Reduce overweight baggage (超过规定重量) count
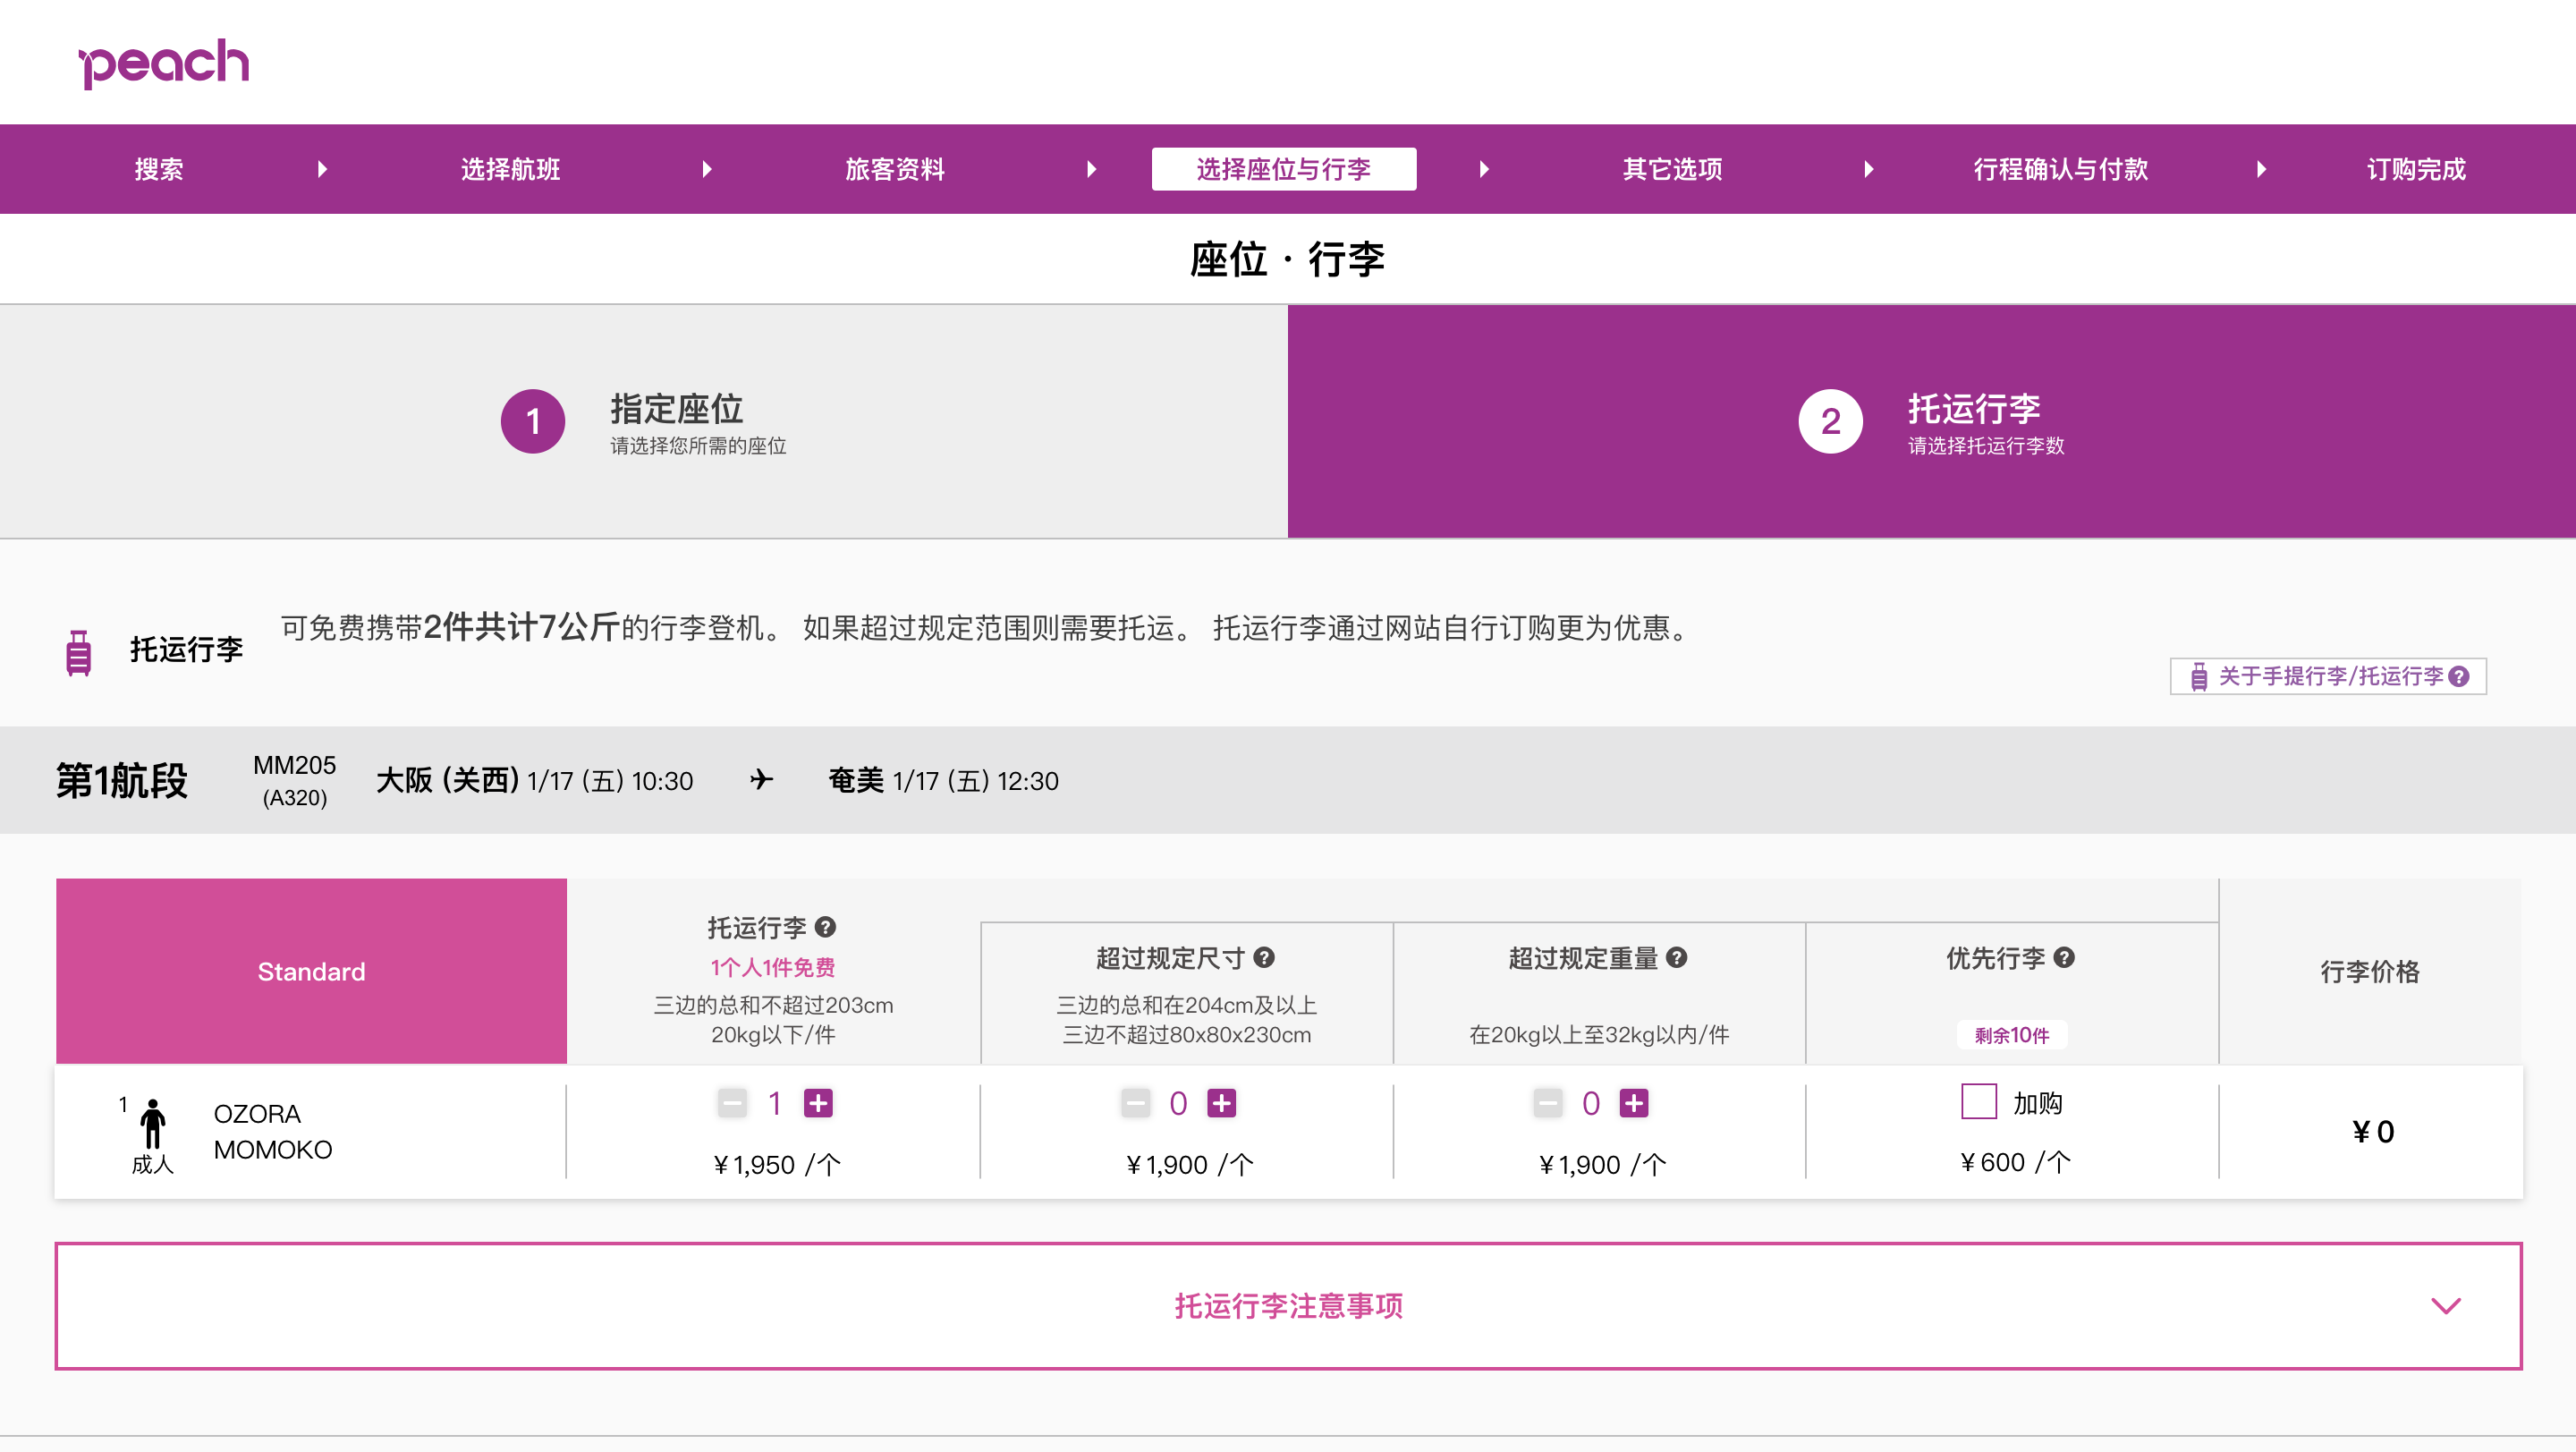The width and height of the screenshot is (2576, 1452). (x=1548, y=1103)
